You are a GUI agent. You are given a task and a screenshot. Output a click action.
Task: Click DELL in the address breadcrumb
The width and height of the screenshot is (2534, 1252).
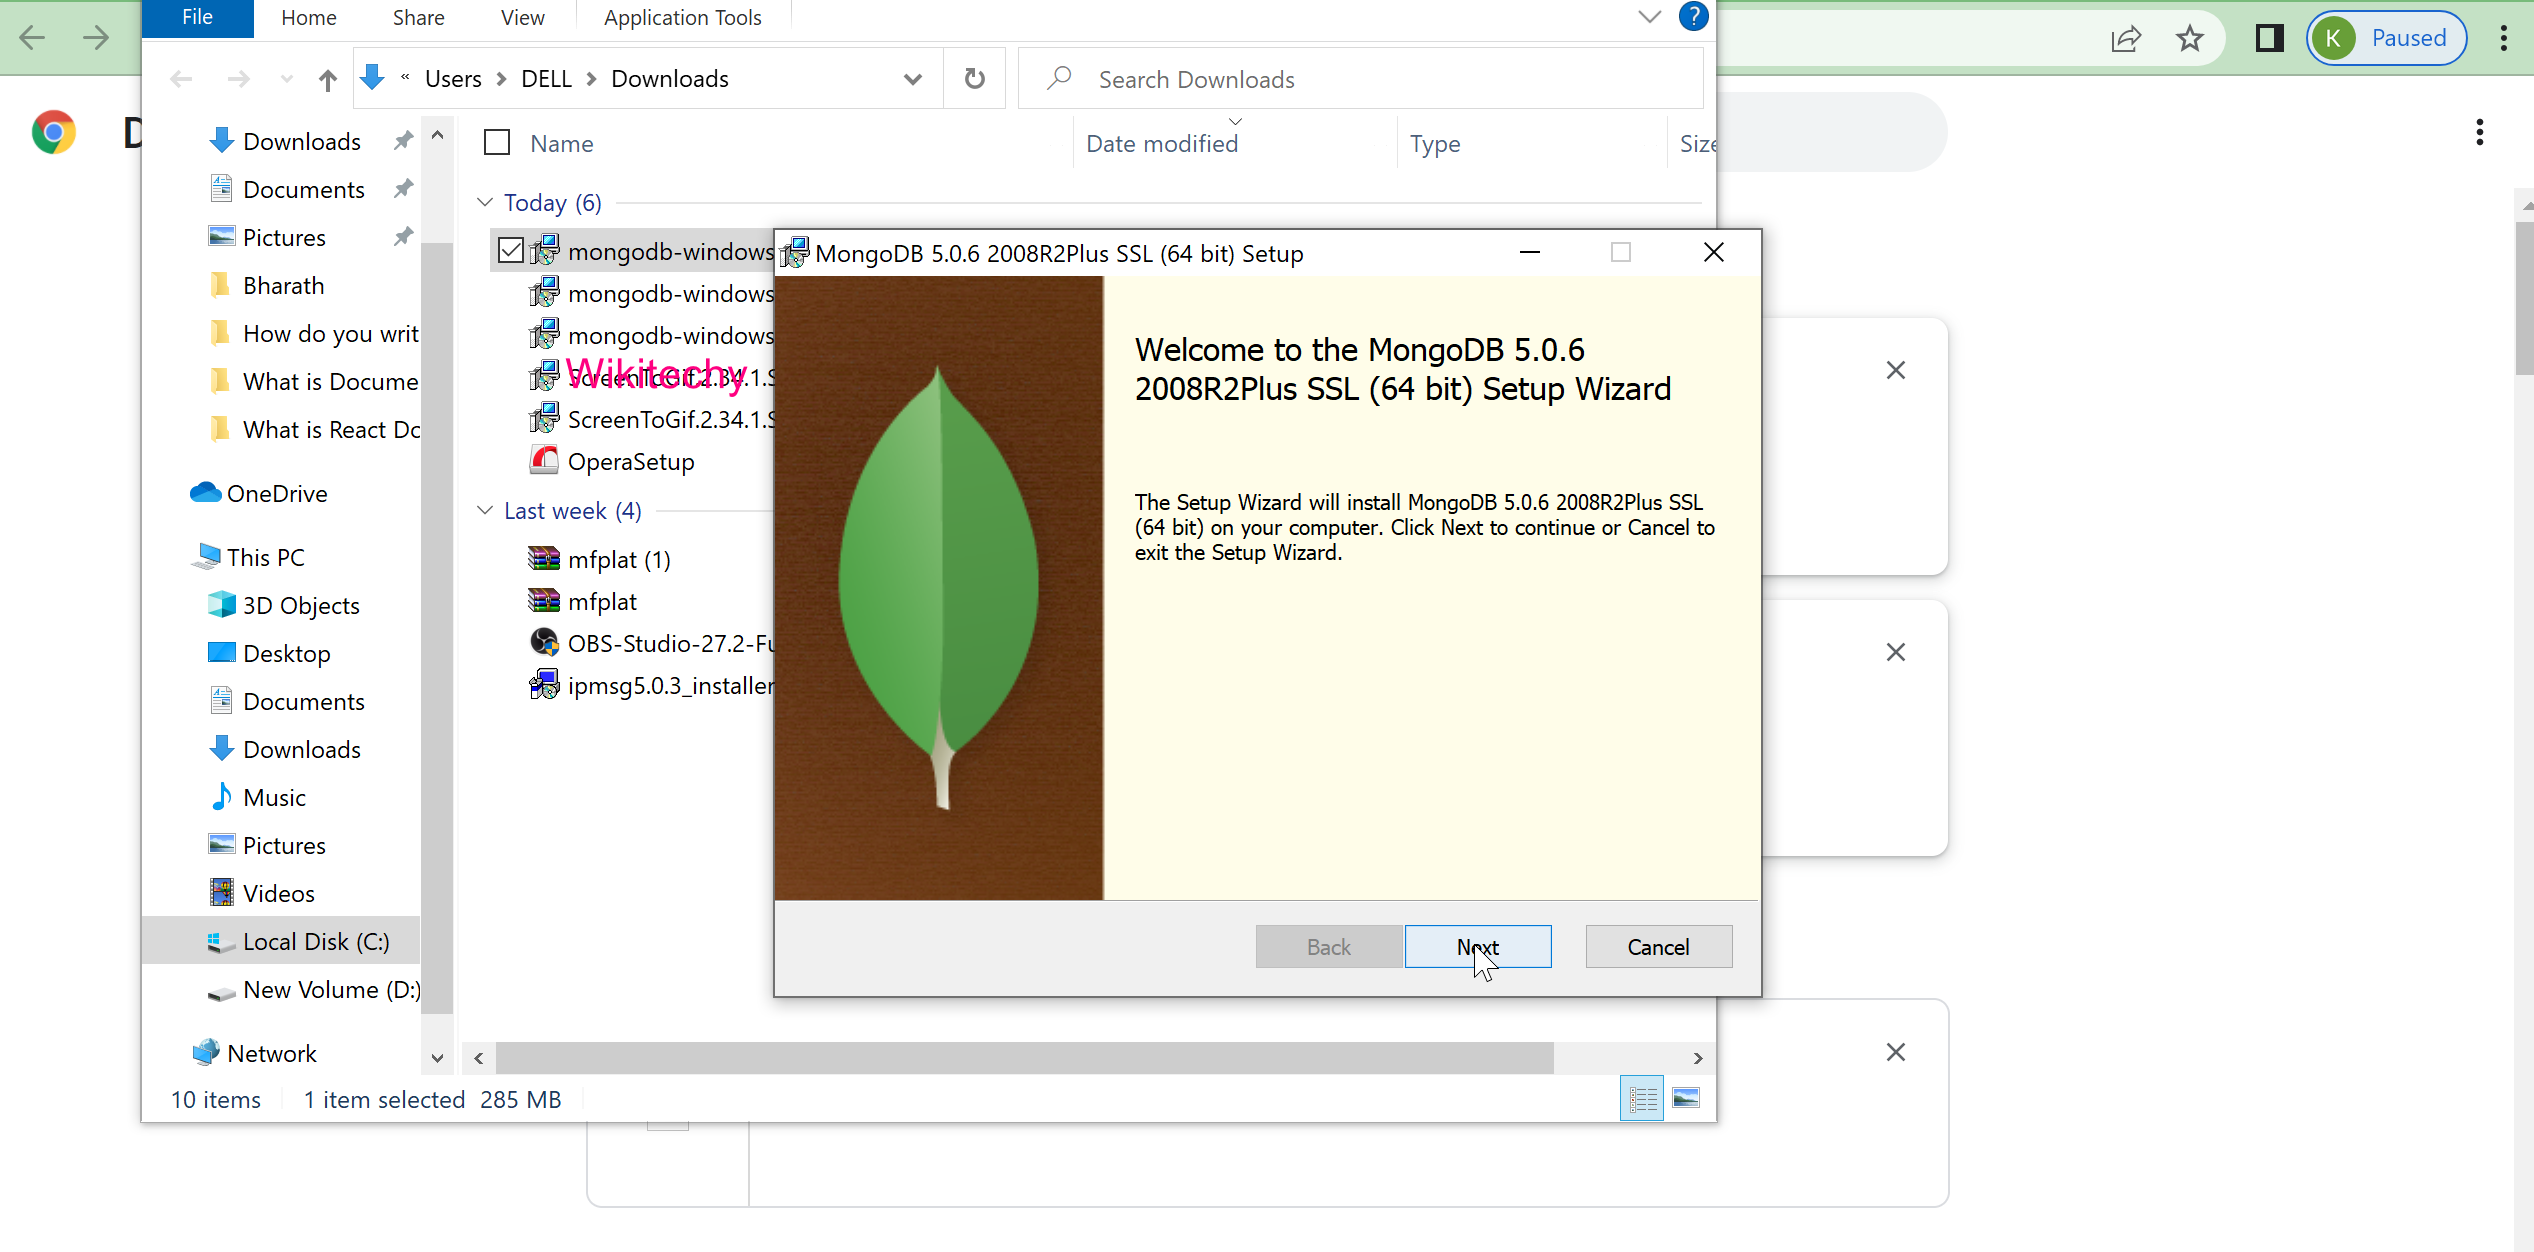546,79
